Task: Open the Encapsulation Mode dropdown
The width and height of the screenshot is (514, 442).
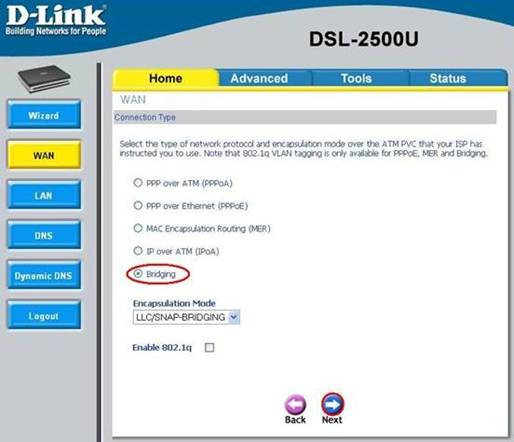Action: (x=186, y=317)
